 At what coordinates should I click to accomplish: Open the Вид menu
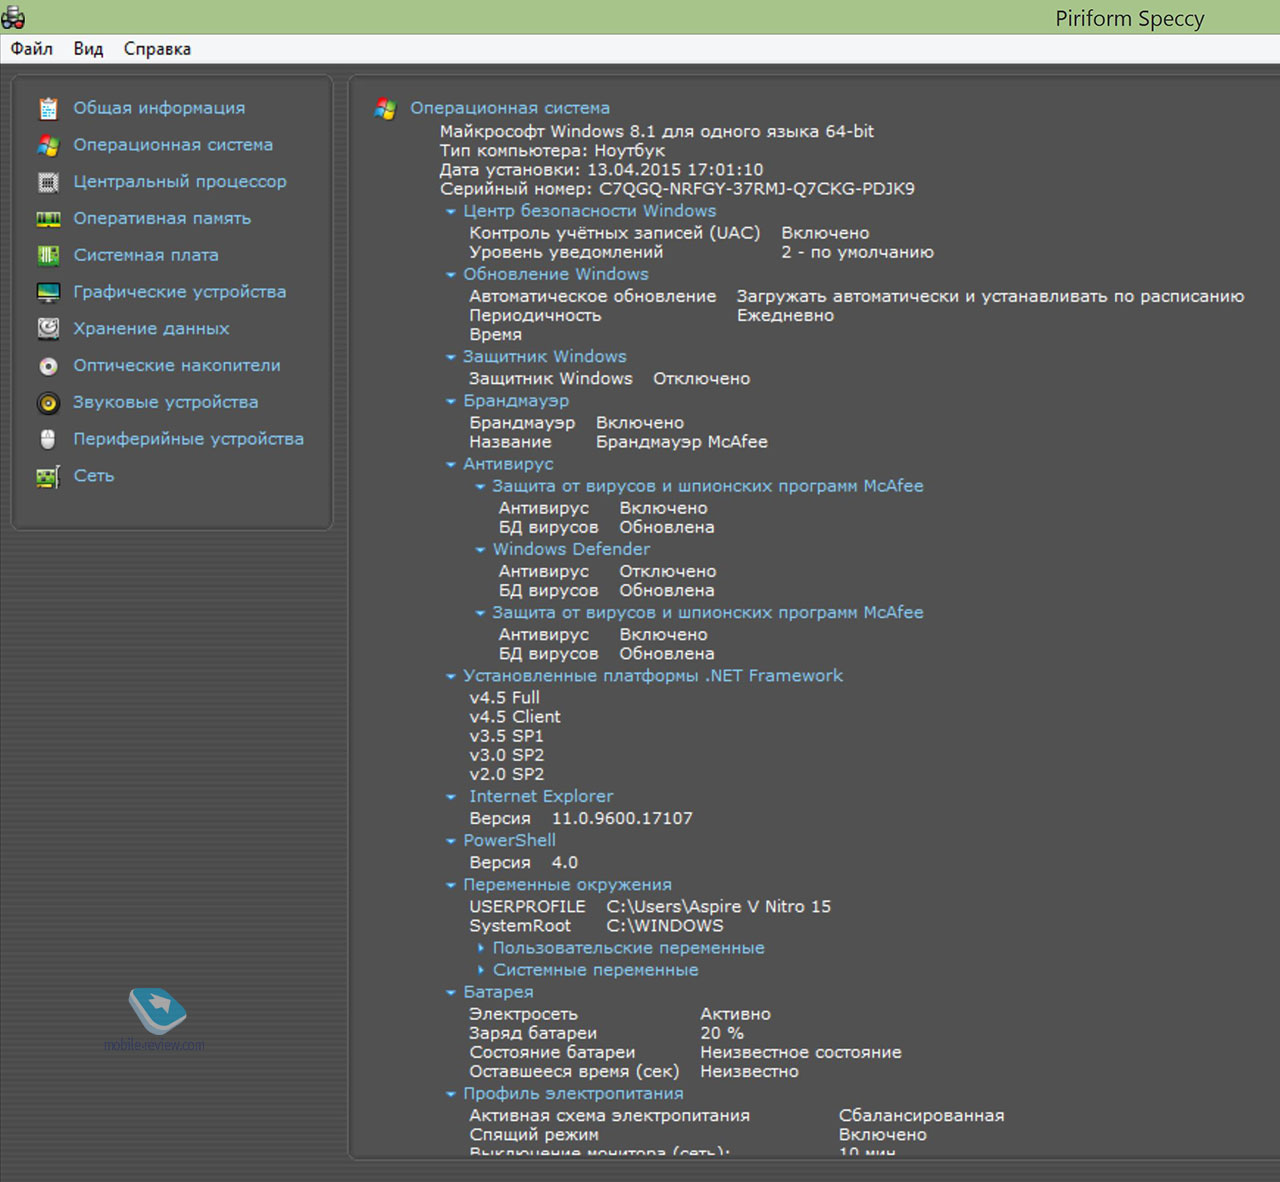(x=88, y=49)
